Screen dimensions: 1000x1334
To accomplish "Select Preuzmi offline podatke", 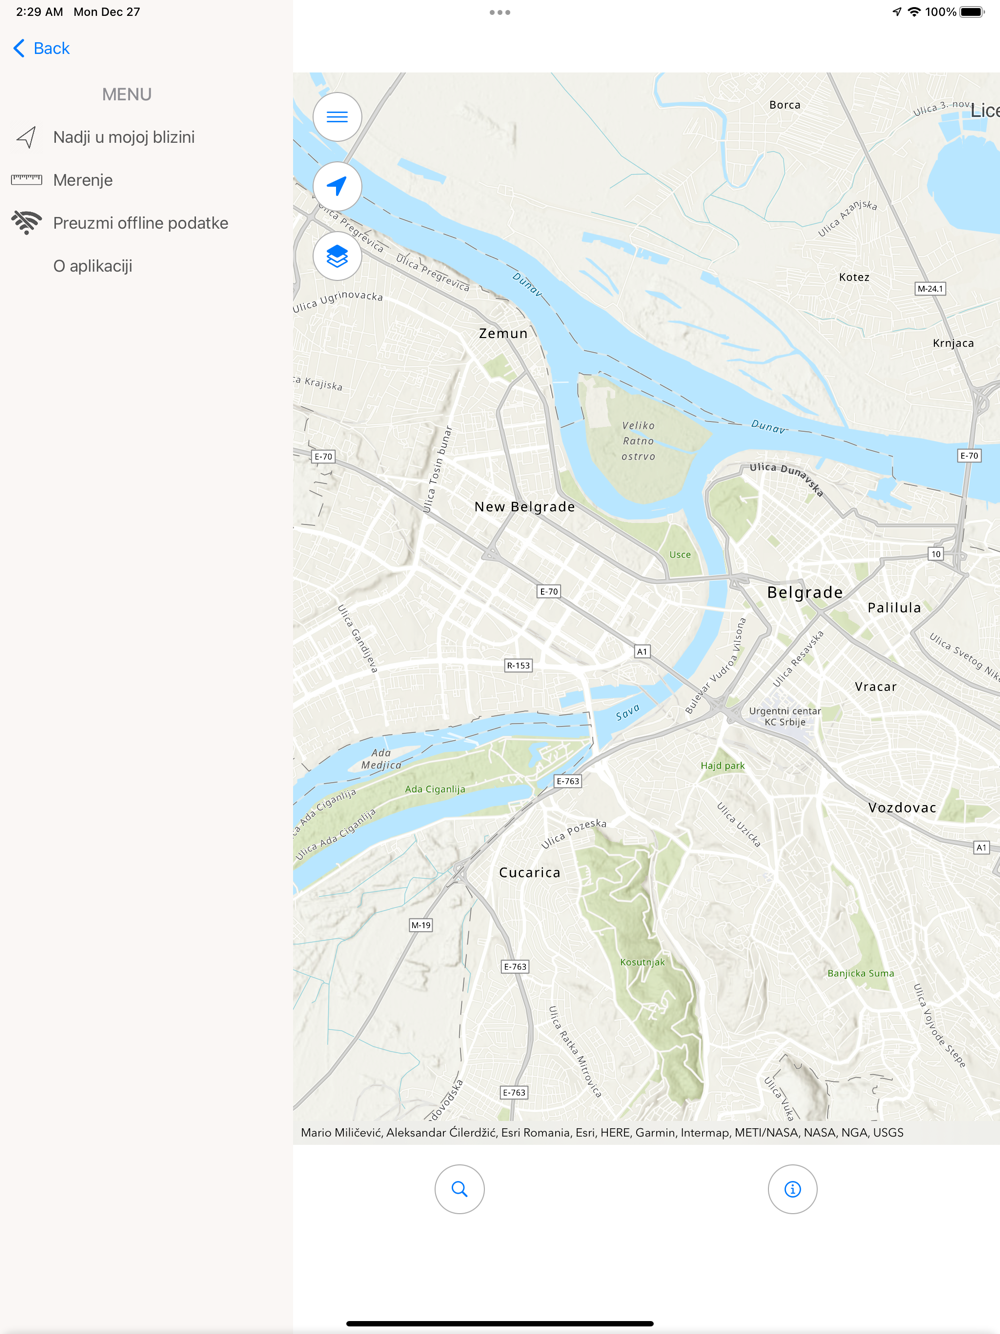I will pos(141,223).
